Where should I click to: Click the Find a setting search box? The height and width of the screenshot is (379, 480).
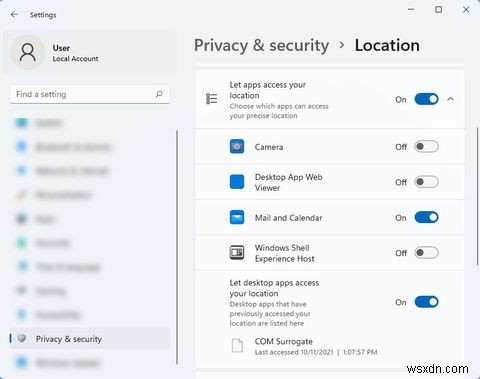(x=90, y=94)
